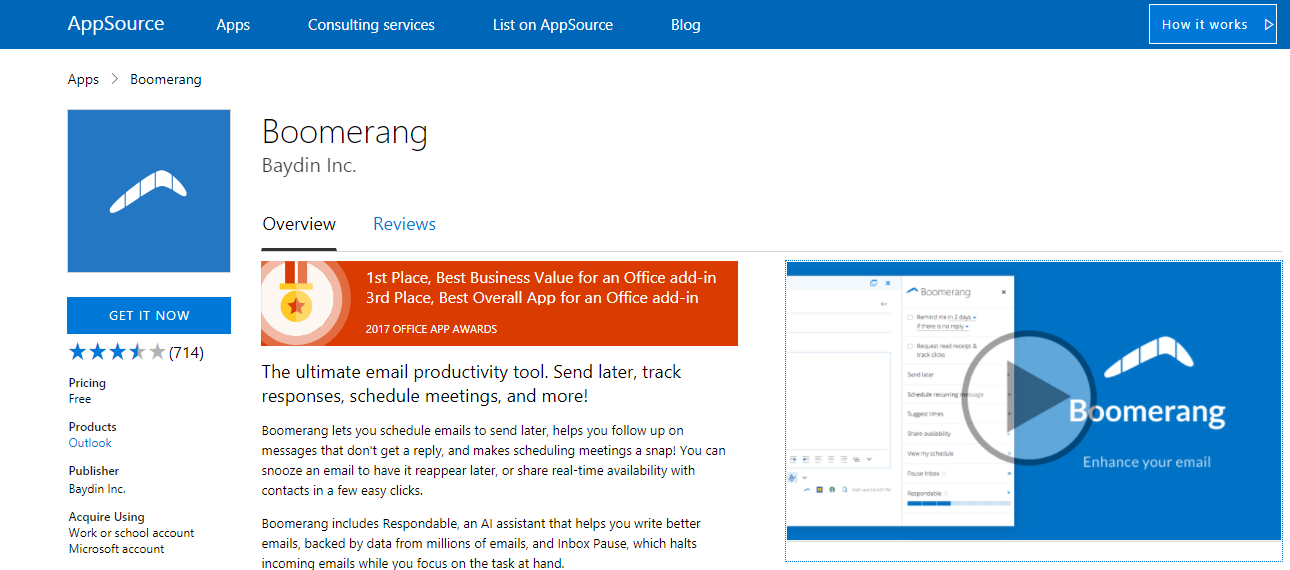Close the Boomerang panel shown in the preview

tap(1003, 292)
